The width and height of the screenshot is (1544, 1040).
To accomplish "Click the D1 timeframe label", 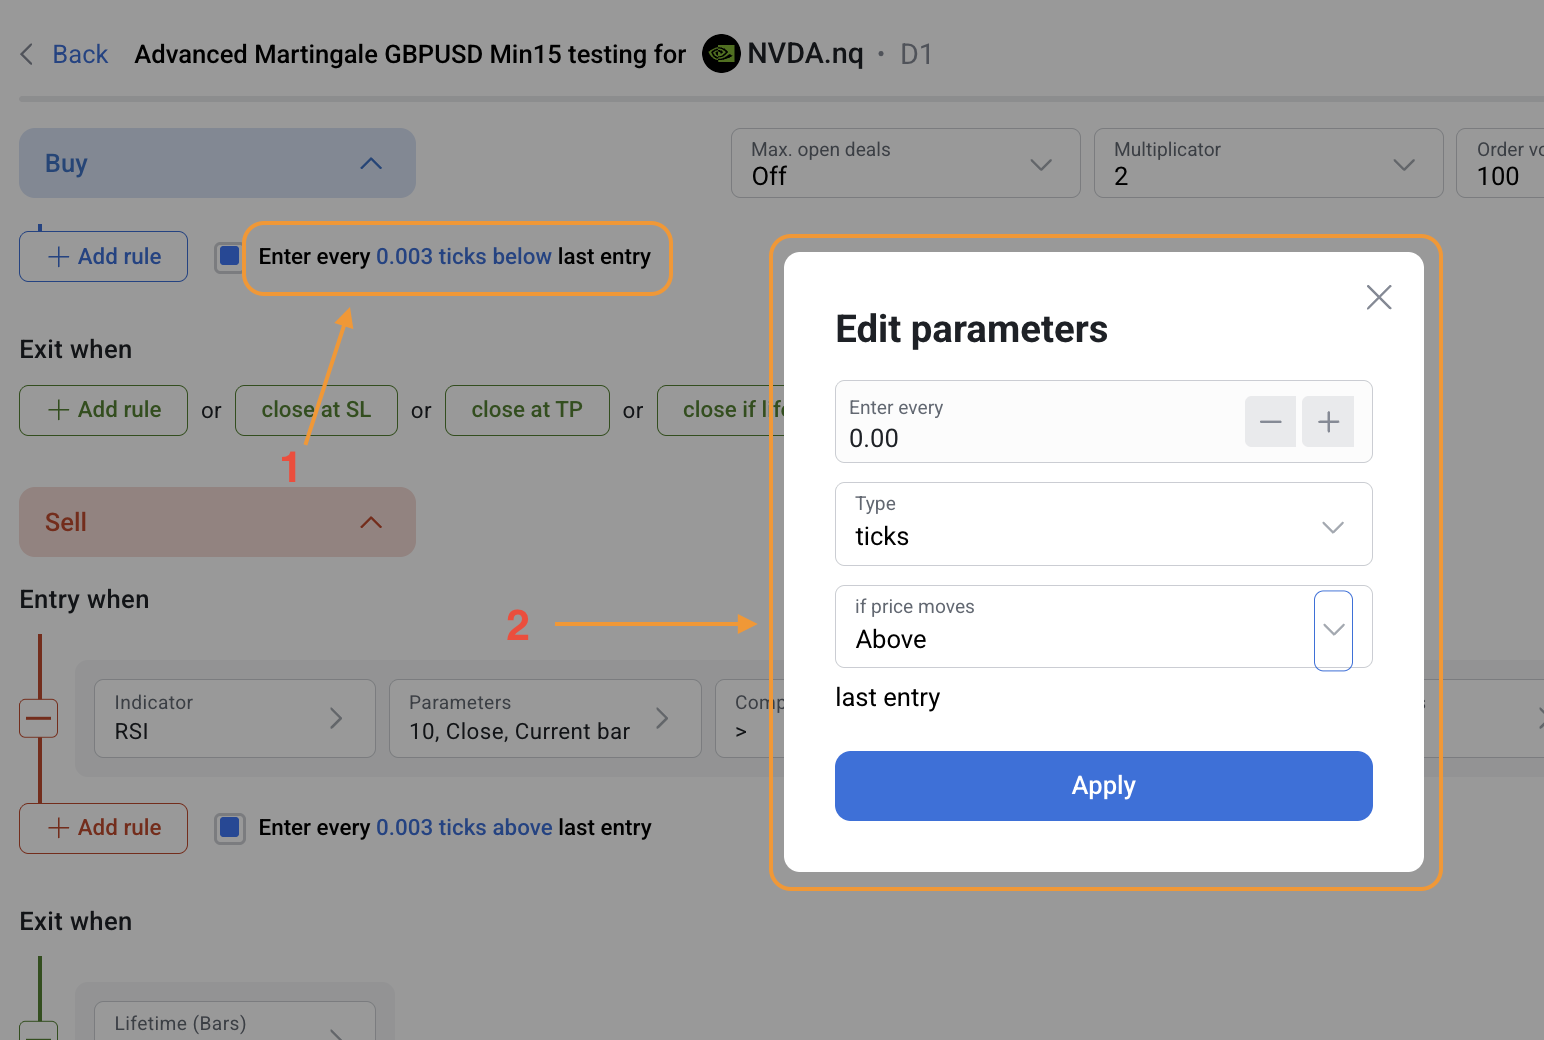I will (x=916, y=54).
